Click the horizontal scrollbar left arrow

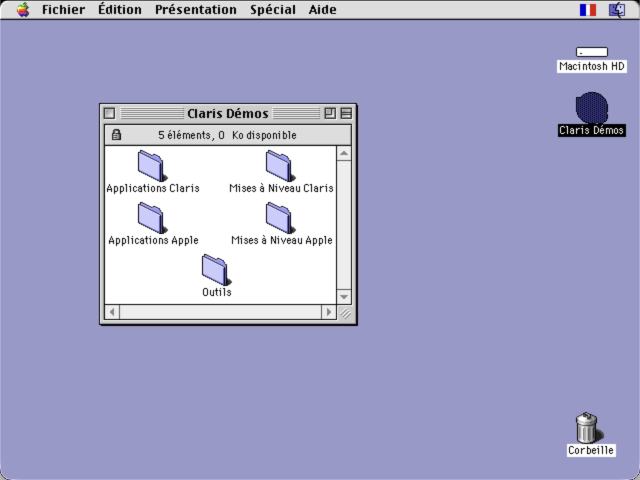(112, 312)
